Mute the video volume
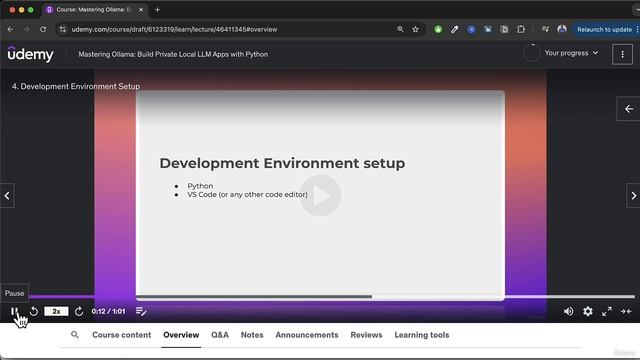 [568, 311]
